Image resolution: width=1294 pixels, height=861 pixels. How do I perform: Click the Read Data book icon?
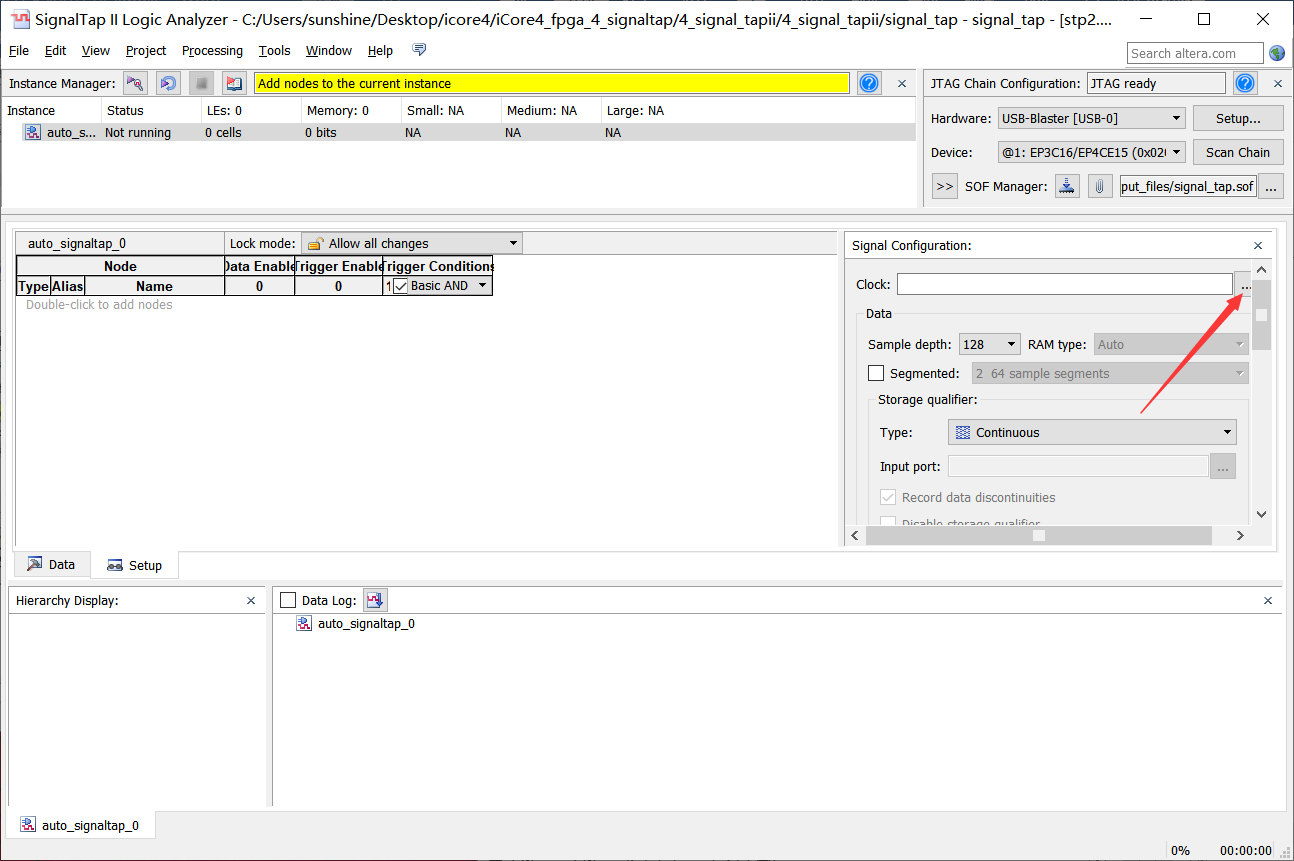(x=234, y=84)
